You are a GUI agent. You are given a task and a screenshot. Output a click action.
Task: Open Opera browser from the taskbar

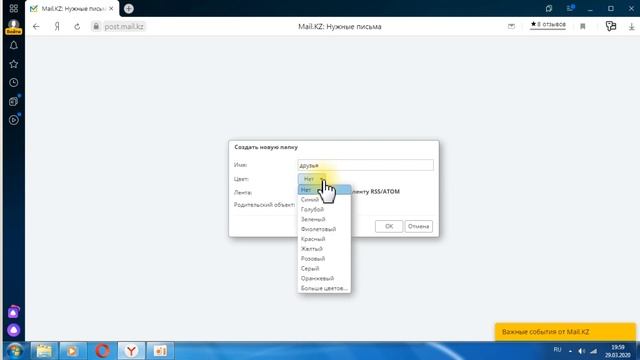pos(102,351)
